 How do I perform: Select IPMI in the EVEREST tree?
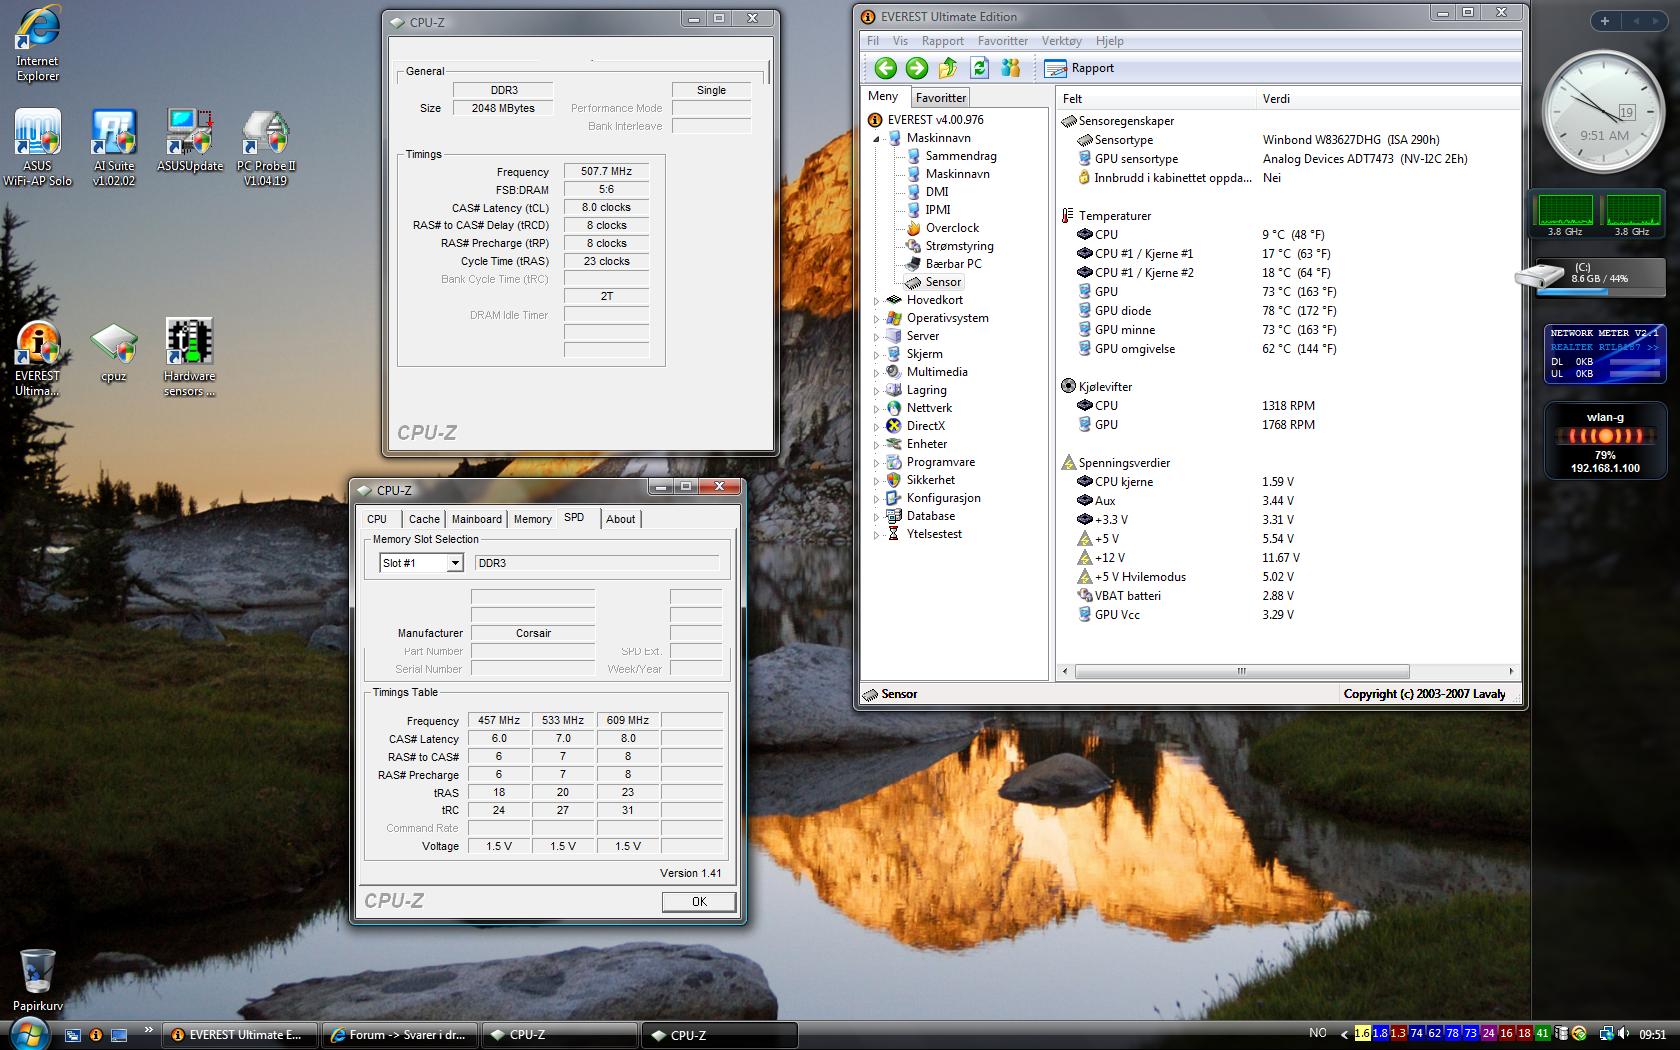point(928,210)
